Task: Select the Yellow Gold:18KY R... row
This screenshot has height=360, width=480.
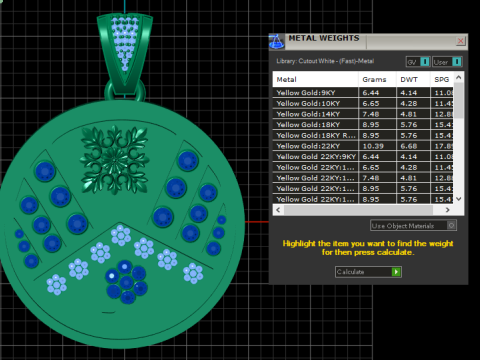Action: point(363,135)
